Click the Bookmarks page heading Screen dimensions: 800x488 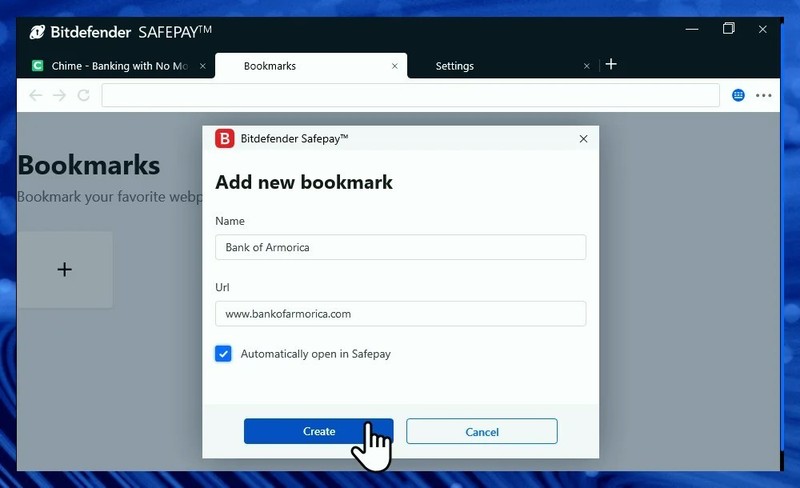click(x=89, y=165)
